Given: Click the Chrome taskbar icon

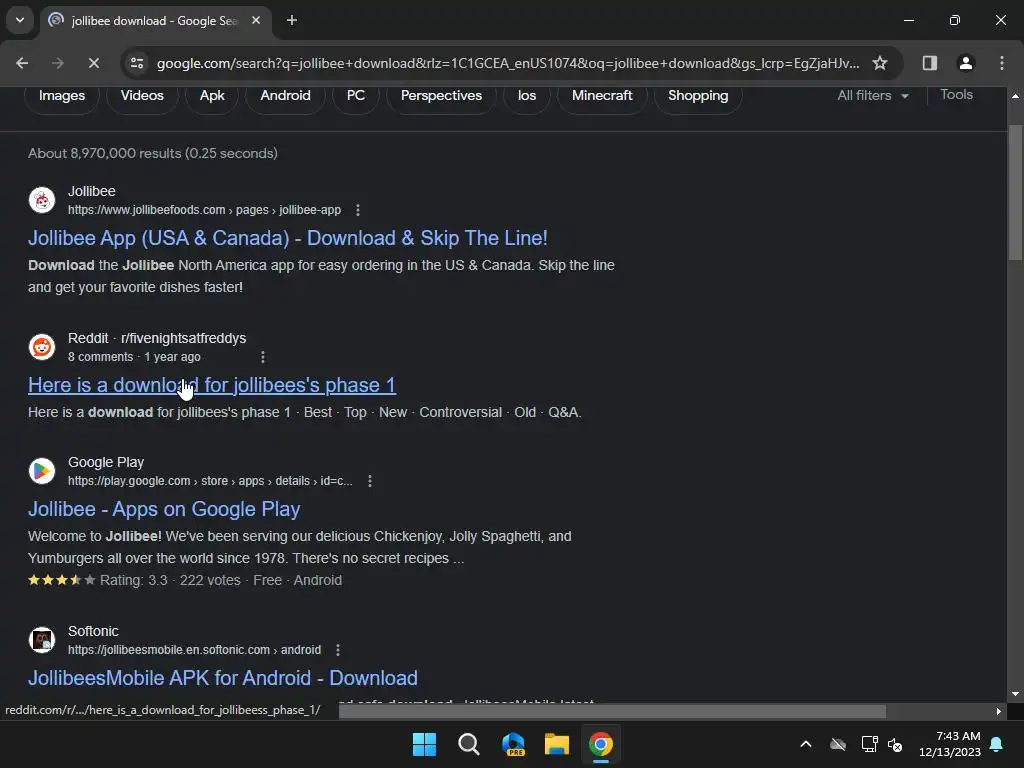Looking at the screenshot, I should click(601, 744).
